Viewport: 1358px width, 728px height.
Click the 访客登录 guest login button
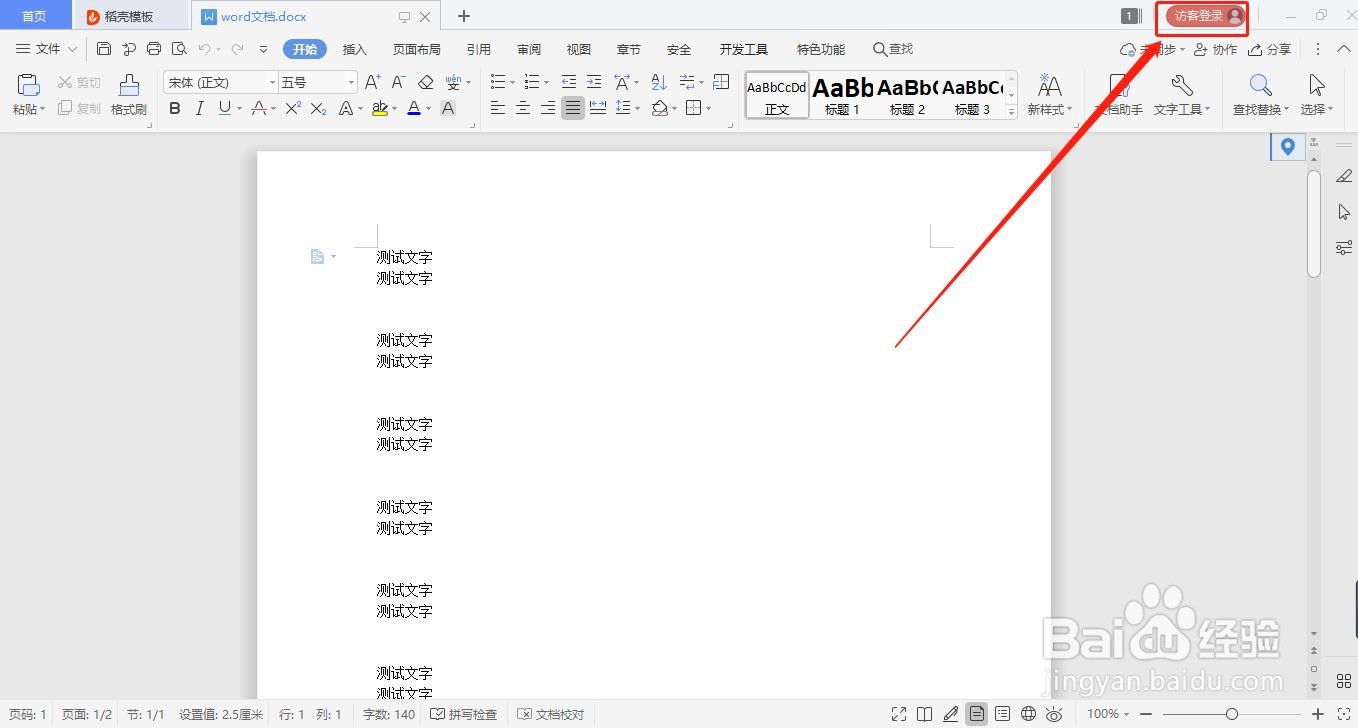pos(1199,15)
